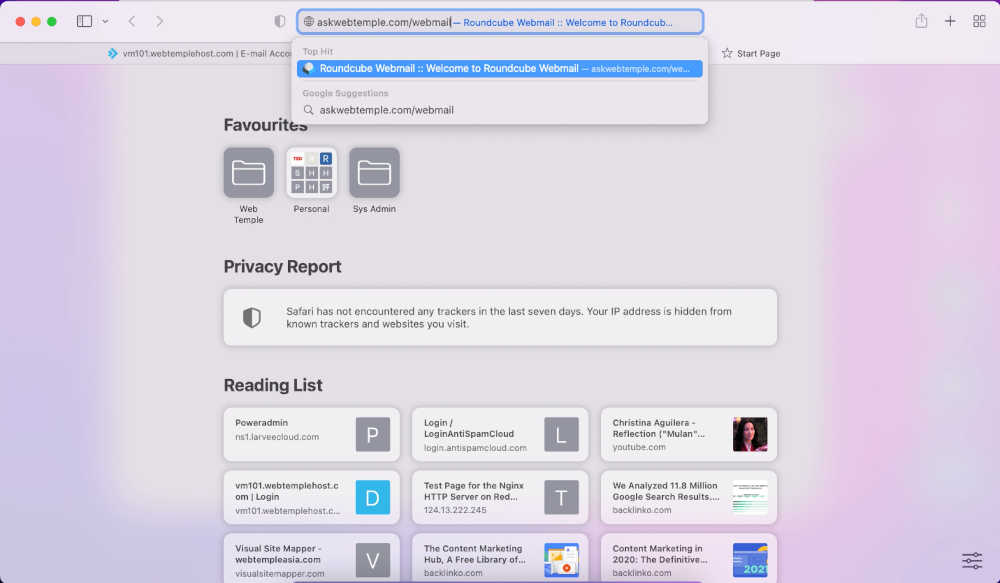The width and height of the screenshot is (1000, 583).
Task: Open the Start Page customize settings sliders
Action: (x=972, y=561)
